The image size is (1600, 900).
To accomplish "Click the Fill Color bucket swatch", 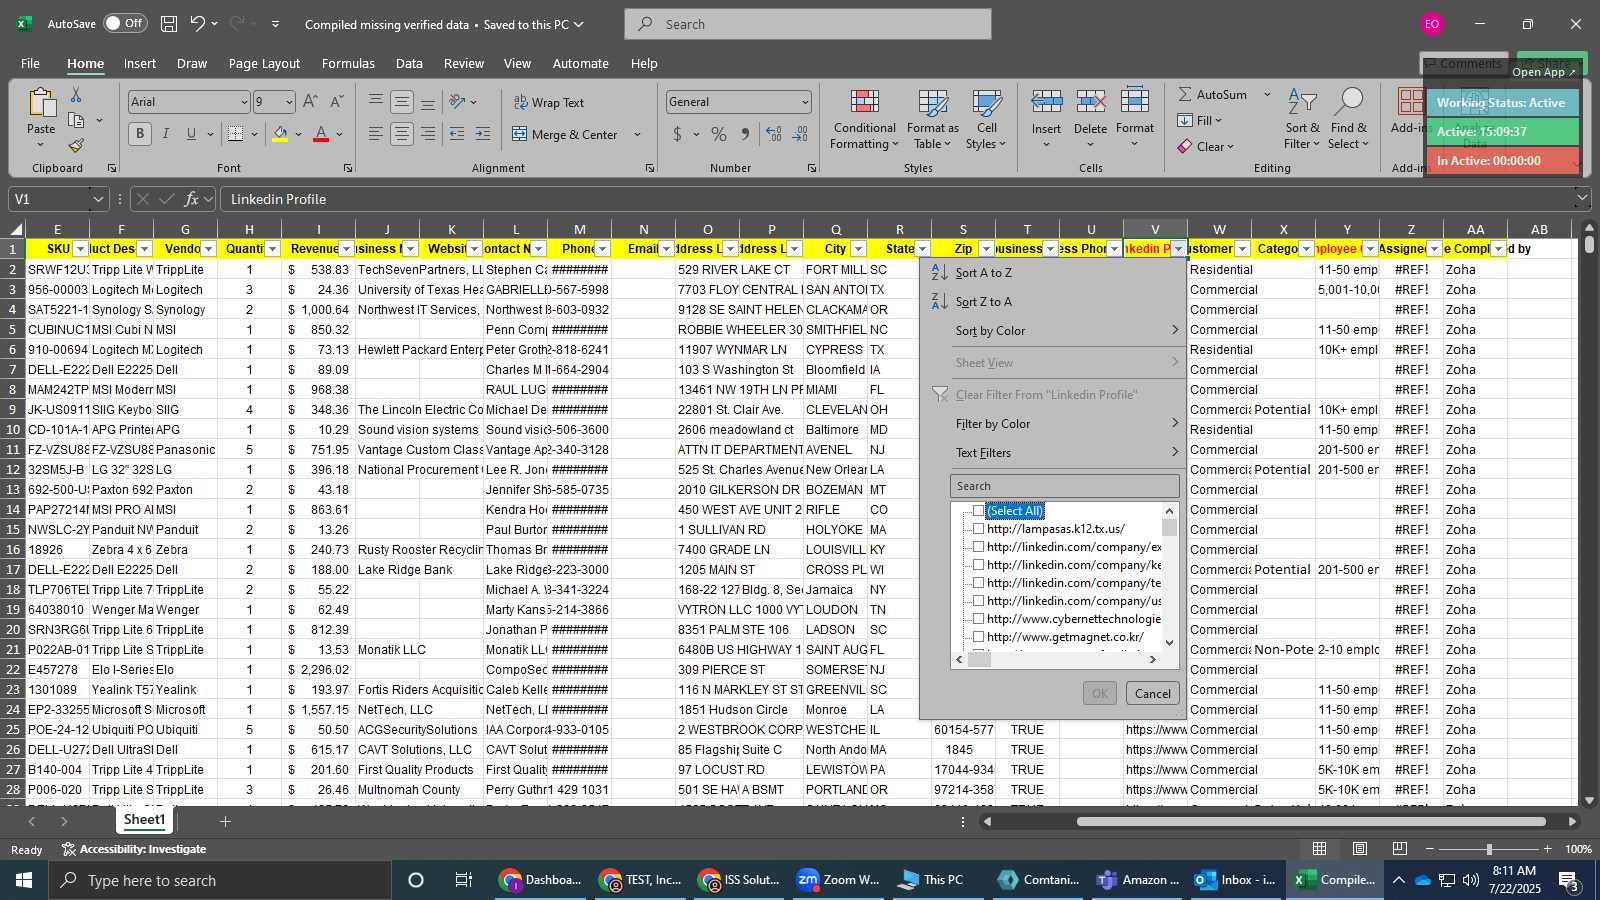I will pos(281,134).
